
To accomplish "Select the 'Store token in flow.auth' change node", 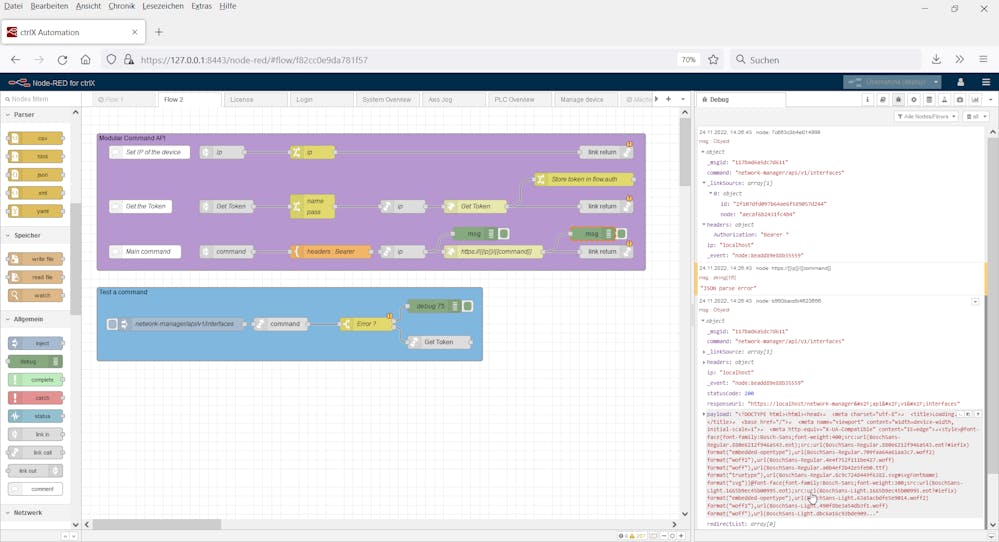I will point(584,180).
